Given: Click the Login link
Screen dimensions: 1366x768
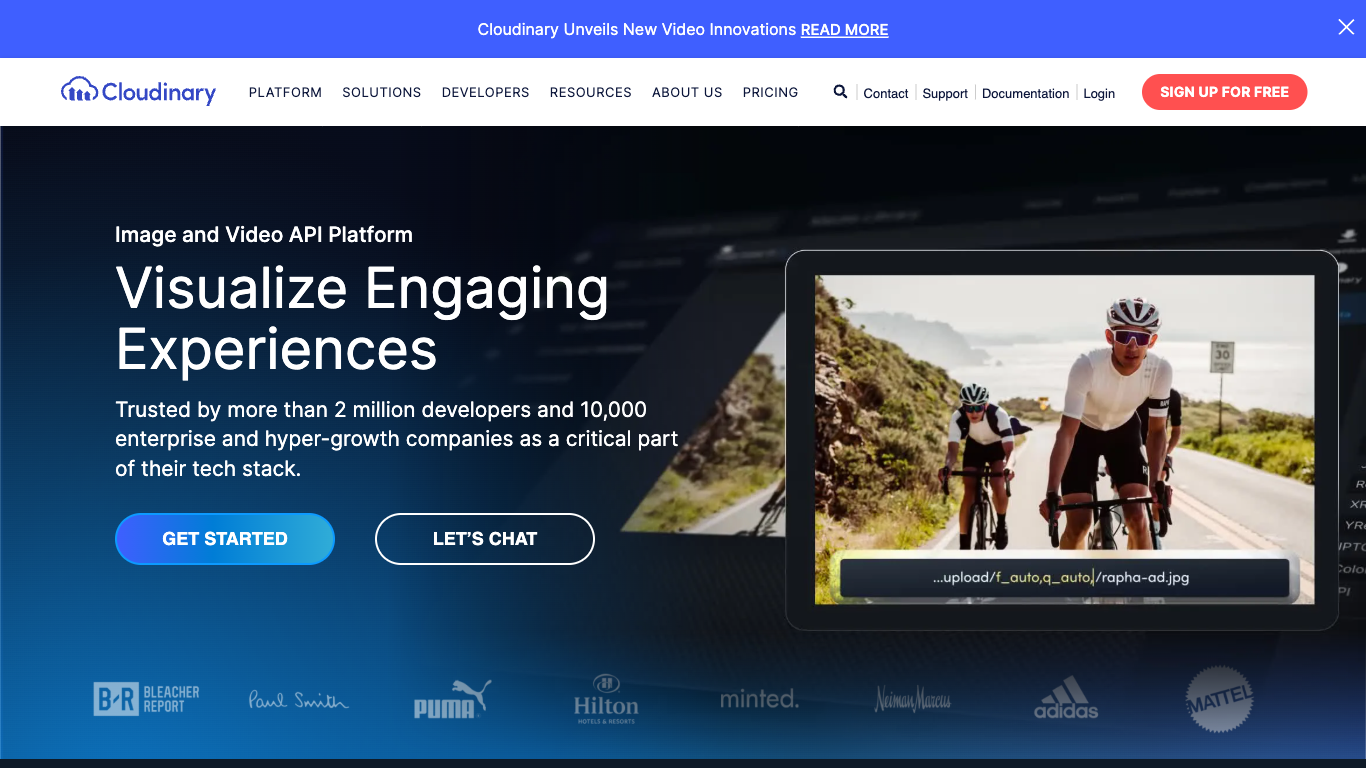Looking at the screenshot, I should tap(1099, 93).
